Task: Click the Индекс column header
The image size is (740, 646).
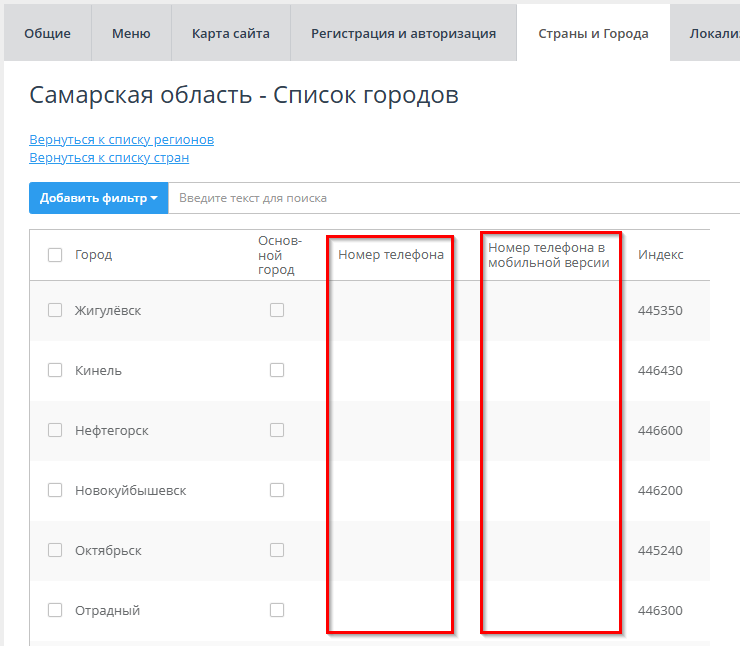Action: (x=660, y=255)
